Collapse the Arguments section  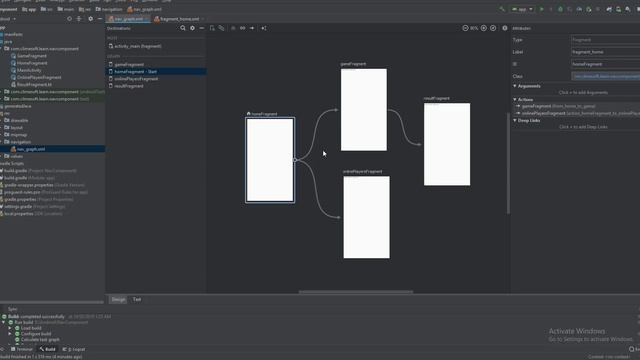coord(515,86)
